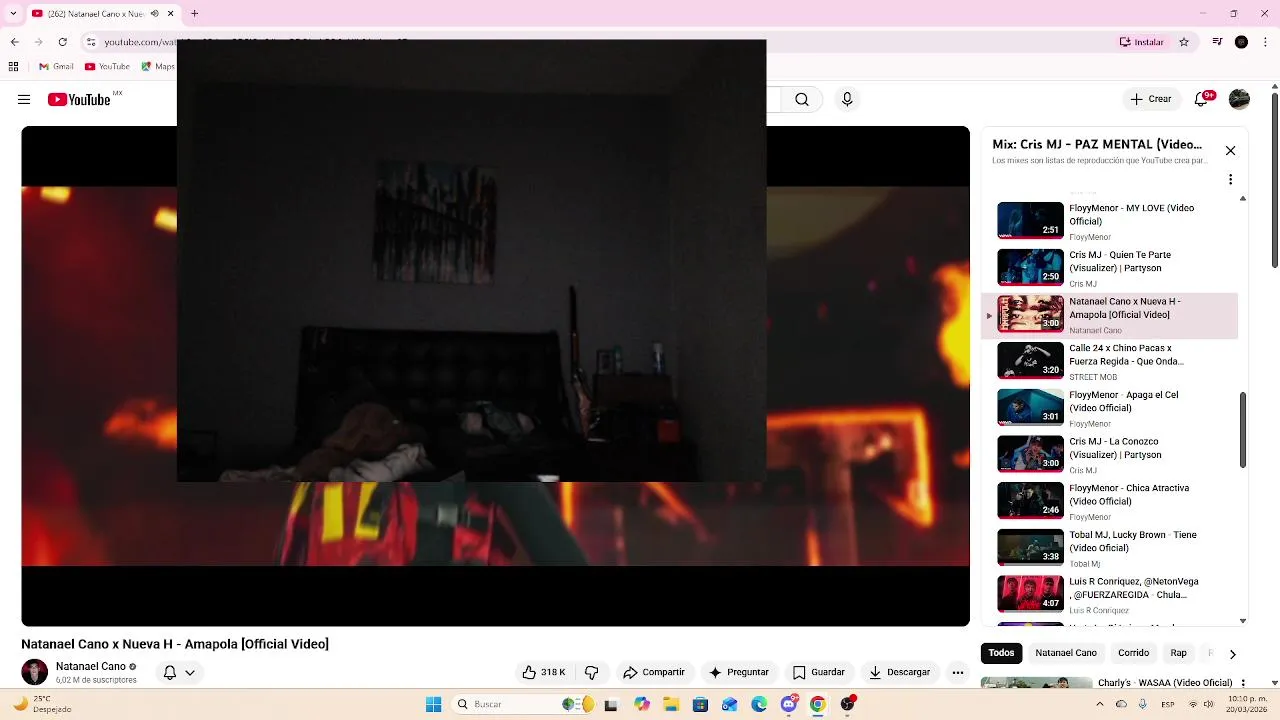Viewport: 1280px width, 720px height.
Task: Open Chrome three-dot menu
Action: (1266, 42)
